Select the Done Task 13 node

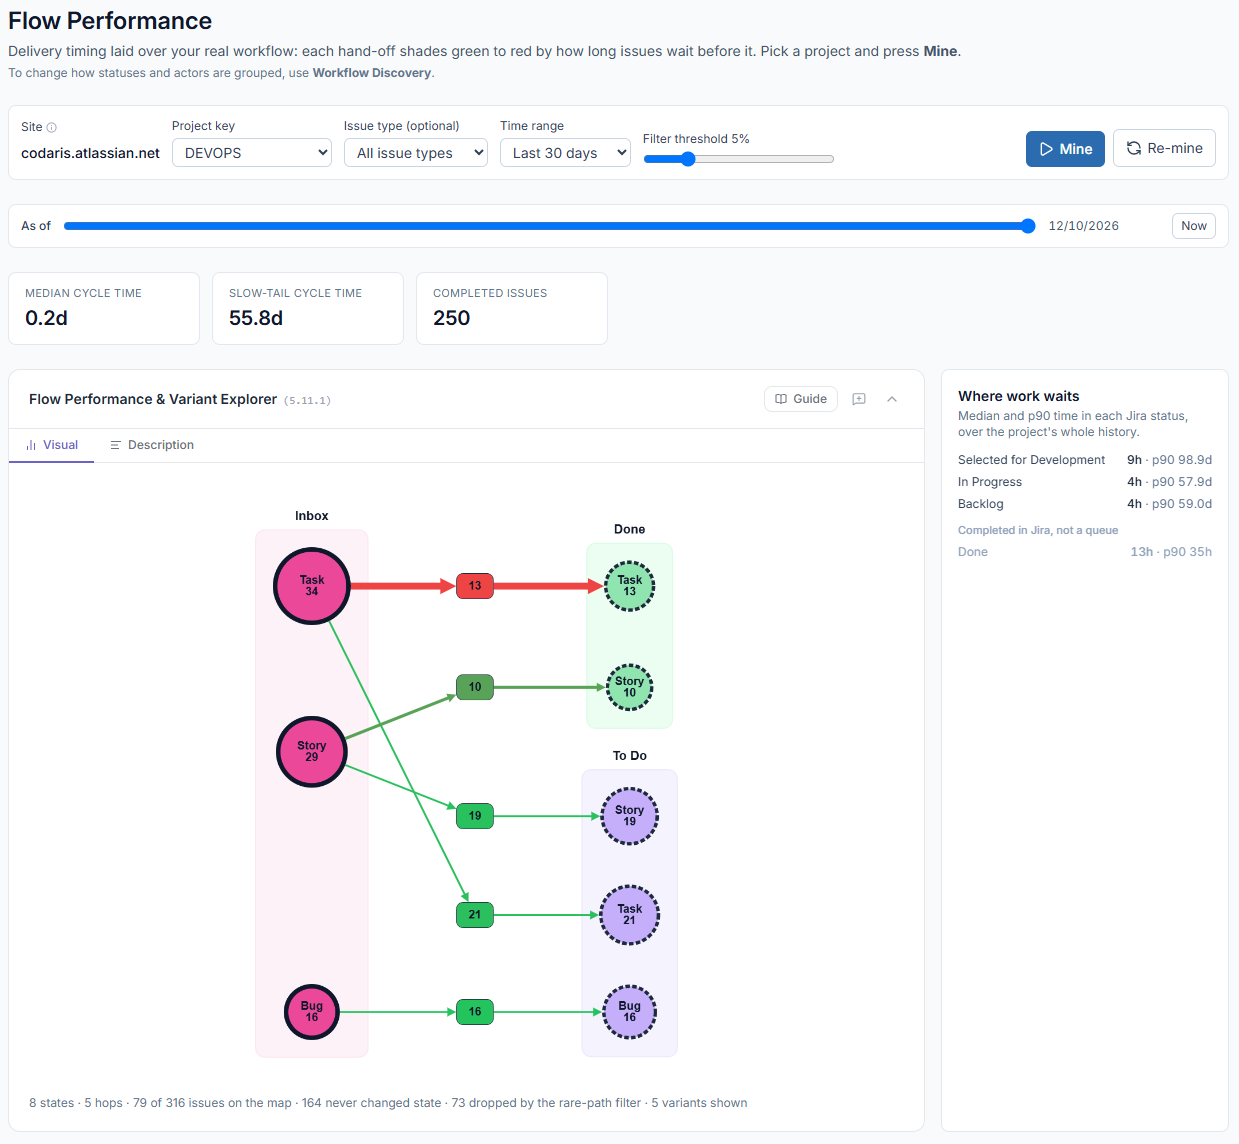[630, 586]
